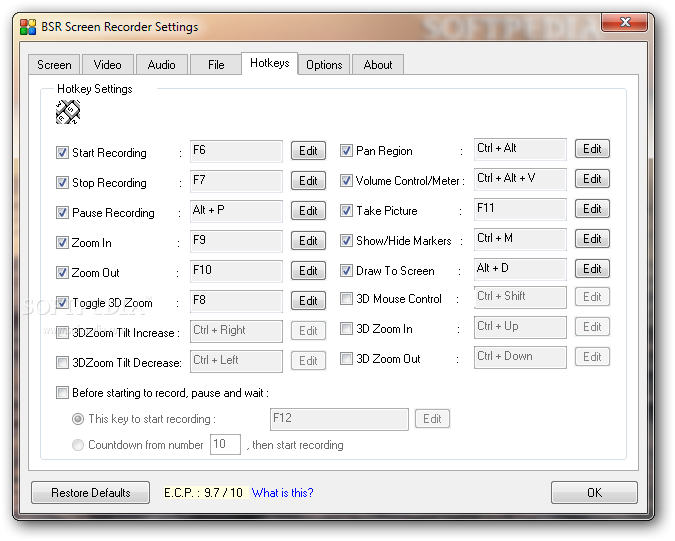Image resolution: width=675 pixels, height=541 pixels.
Task: Click the E.C.P. 9.7 / 10 score text
Action: (x=204, y=492)
